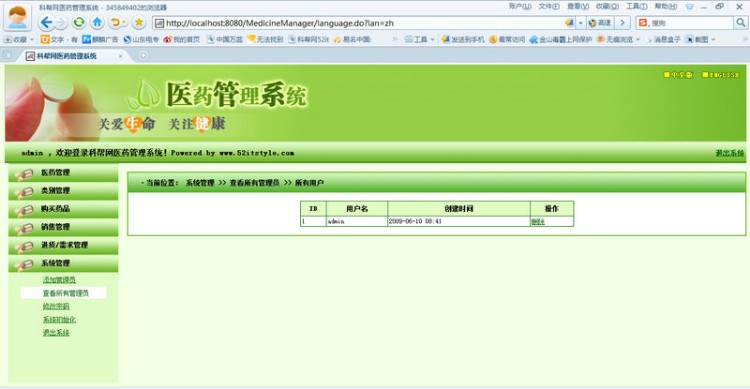Open the new tab plus button
Image resolution: width=750 pixels, height=389 pixels.
pyautogui.click(x=143, y=56)
